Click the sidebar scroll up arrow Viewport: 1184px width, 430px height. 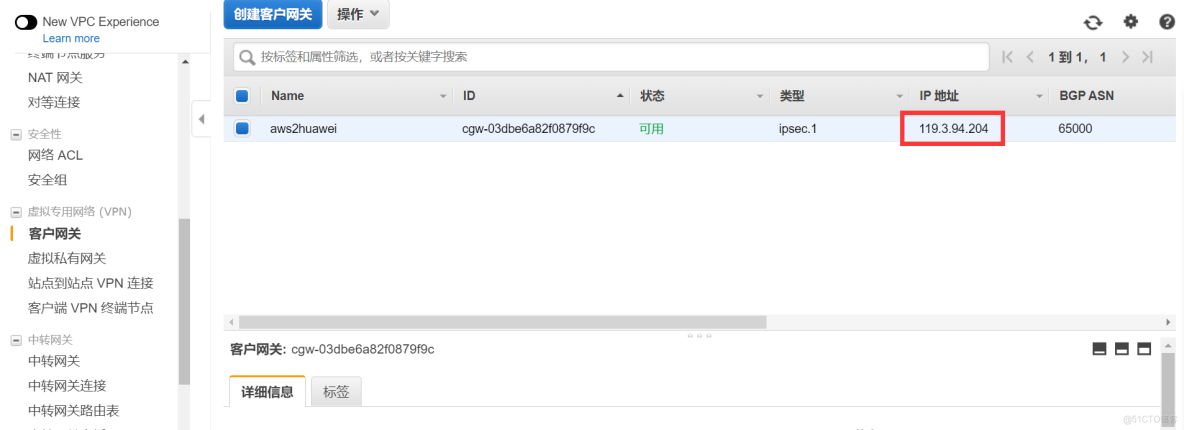(x=185, y=61)
